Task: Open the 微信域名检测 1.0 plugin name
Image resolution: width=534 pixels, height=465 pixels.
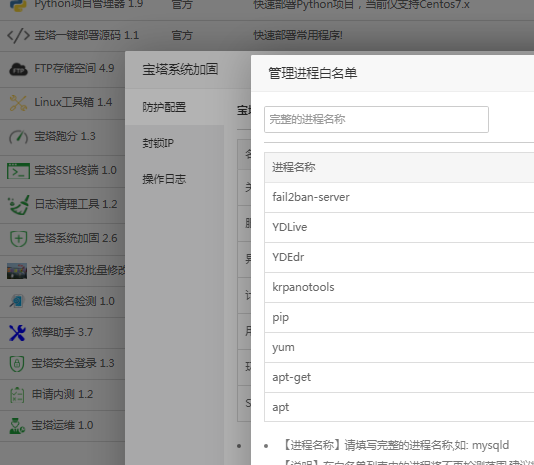Action: pos(73,301)
